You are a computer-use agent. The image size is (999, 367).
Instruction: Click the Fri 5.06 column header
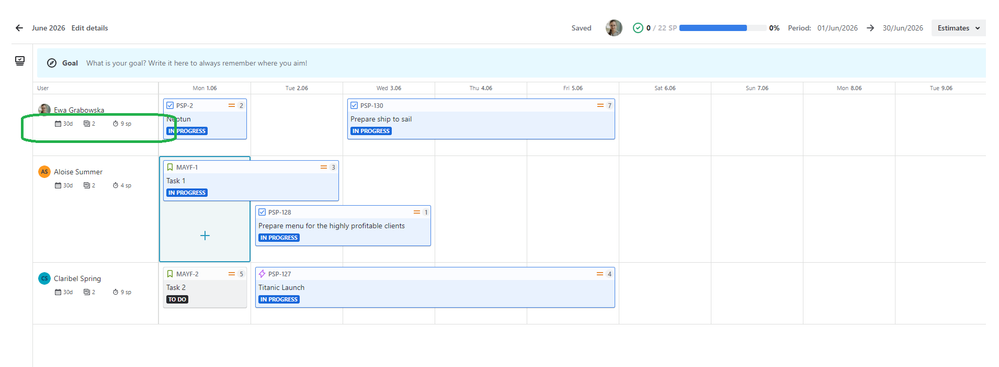[x=573, y=88]
